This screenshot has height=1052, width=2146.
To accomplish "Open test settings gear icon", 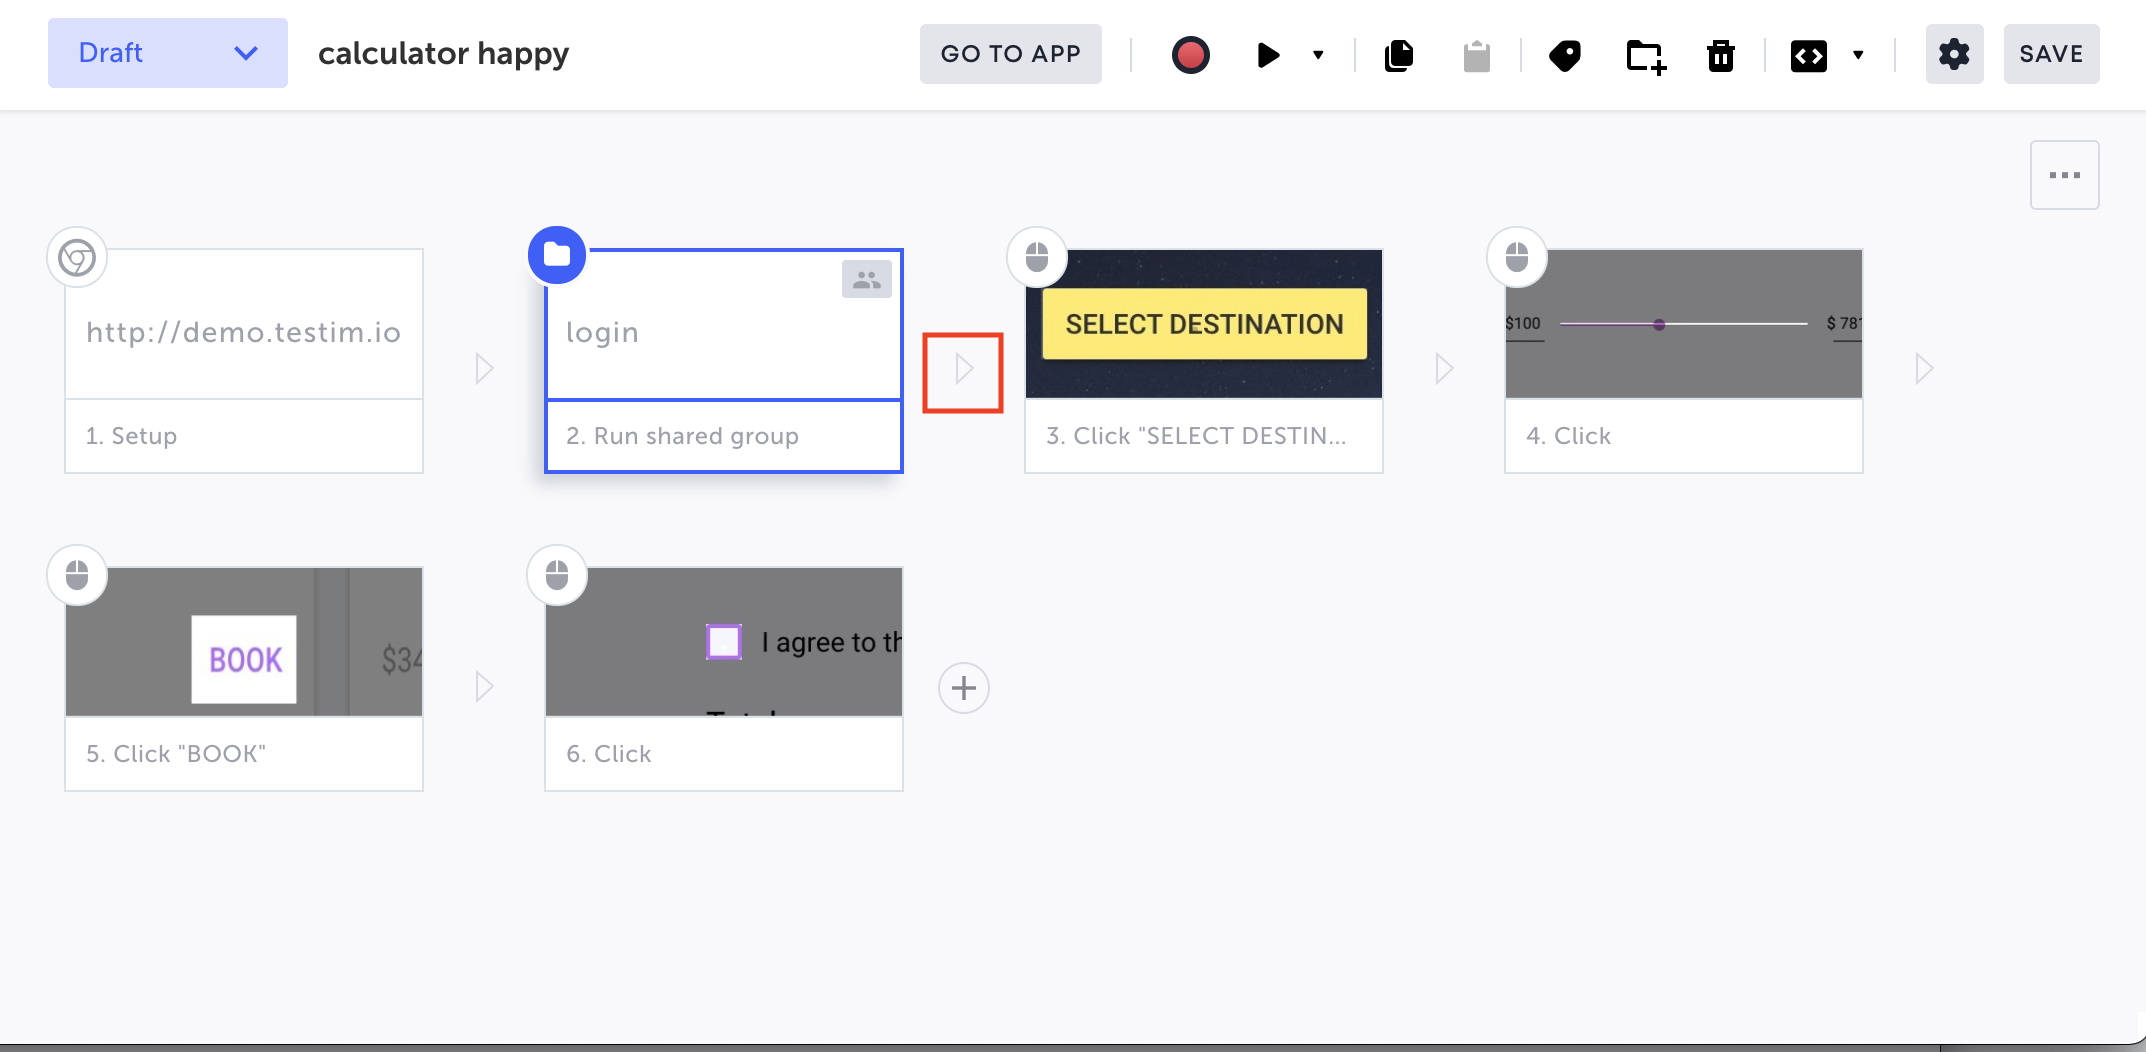I will (x=1954, y=54).
